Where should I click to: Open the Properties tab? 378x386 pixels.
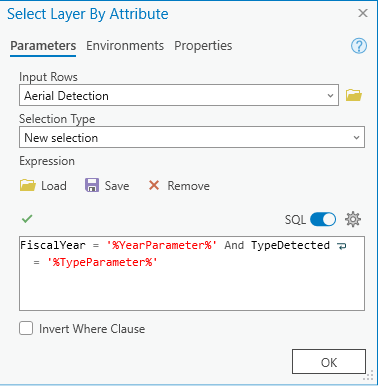click(203, 46)
